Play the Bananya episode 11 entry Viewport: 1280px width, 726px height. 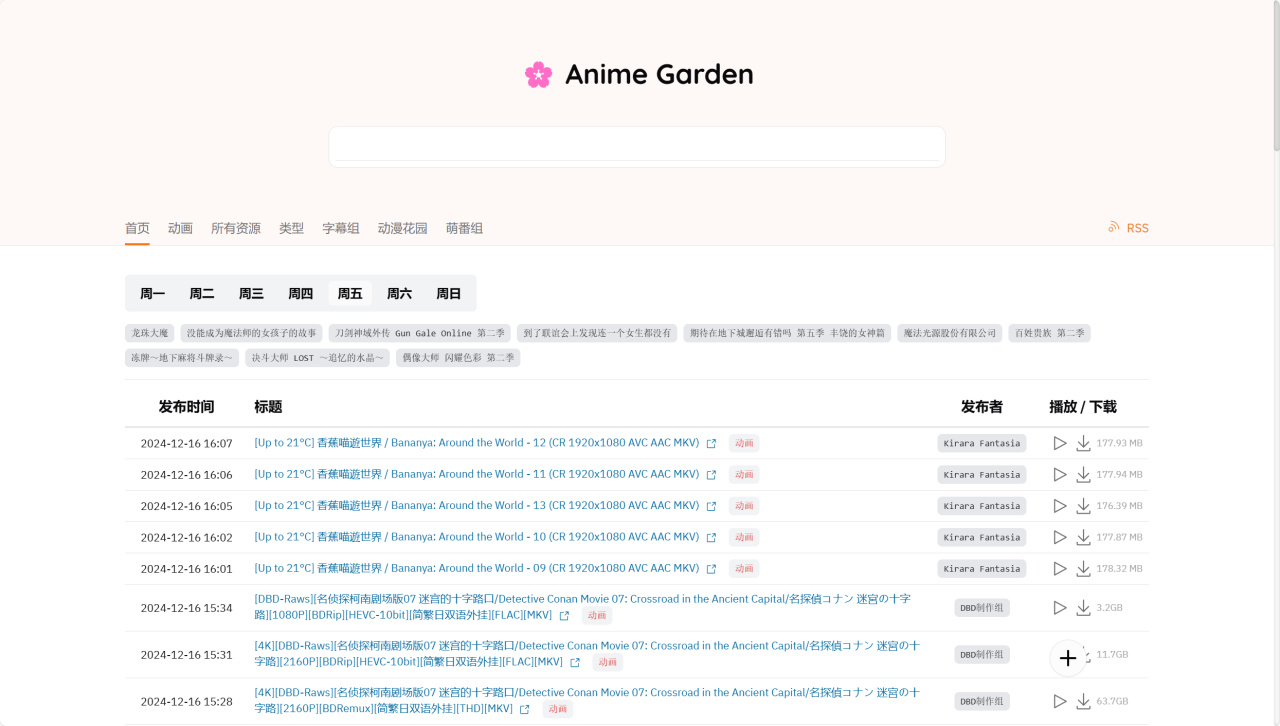[x=1060, y=474]
